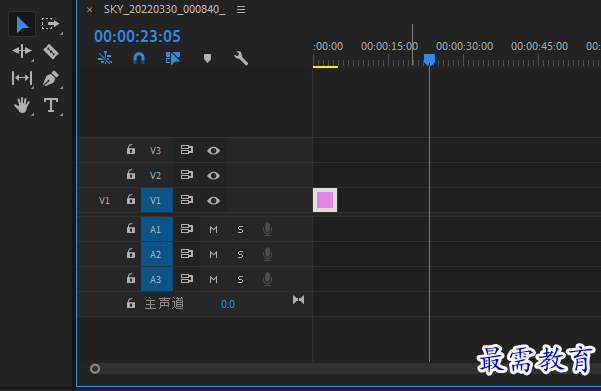Screen dimensions: 601x391
Task: Solo the A1 audio track
Action: [x=240, y=230]
